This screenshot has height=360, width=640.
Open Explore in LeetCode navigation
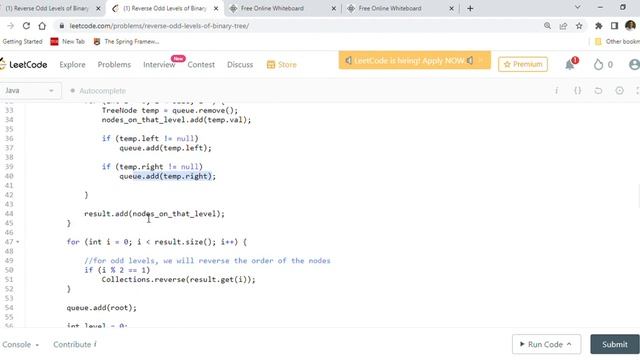pyautogui.click(x=72, y=64)
